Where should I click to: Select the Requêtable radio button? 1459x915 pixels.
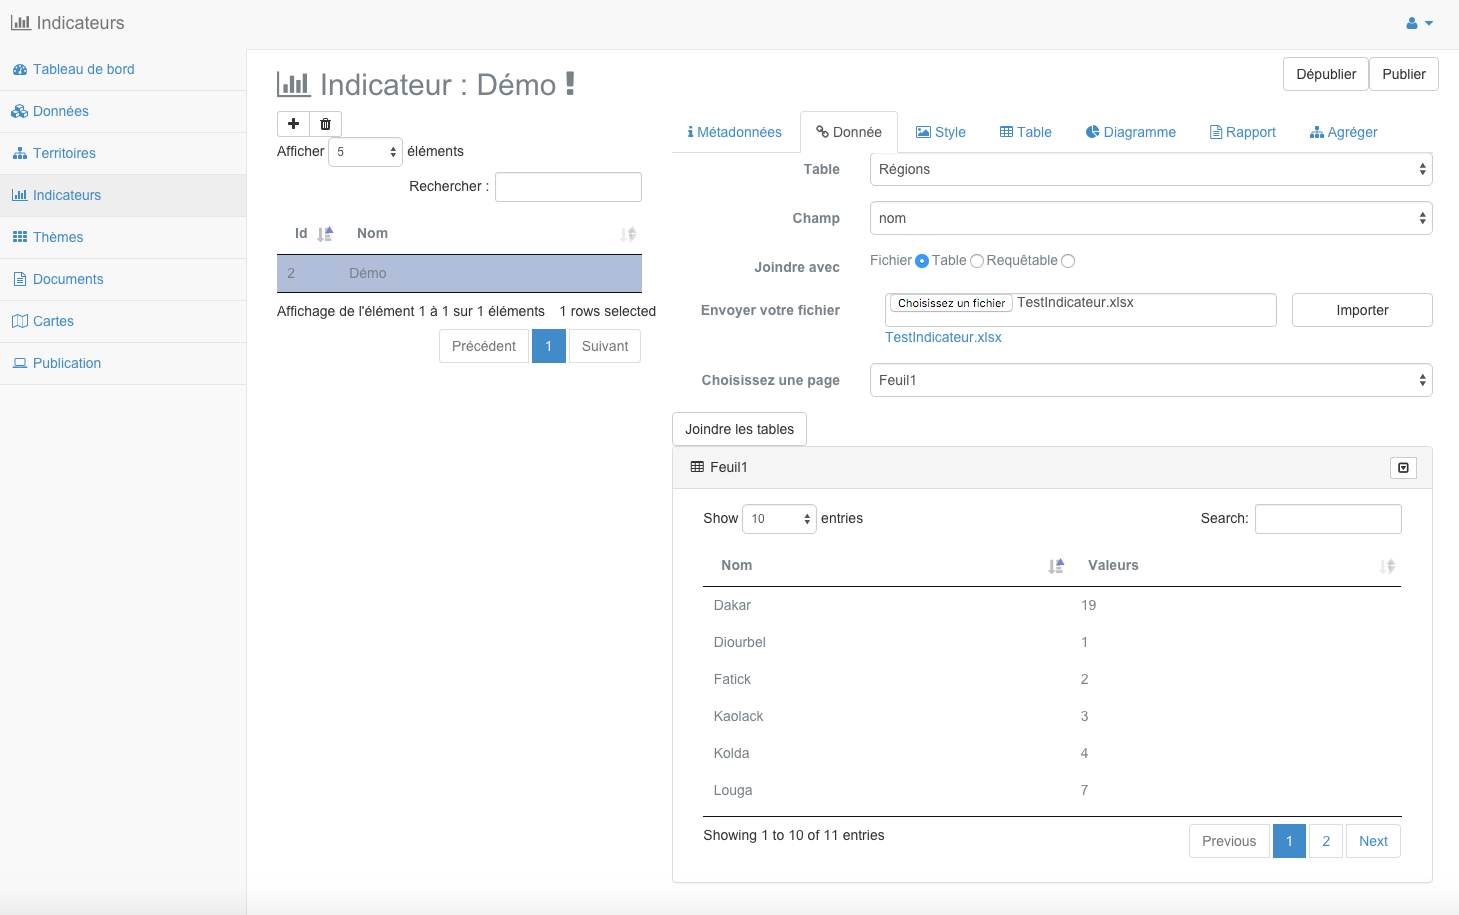(1068, 261)
